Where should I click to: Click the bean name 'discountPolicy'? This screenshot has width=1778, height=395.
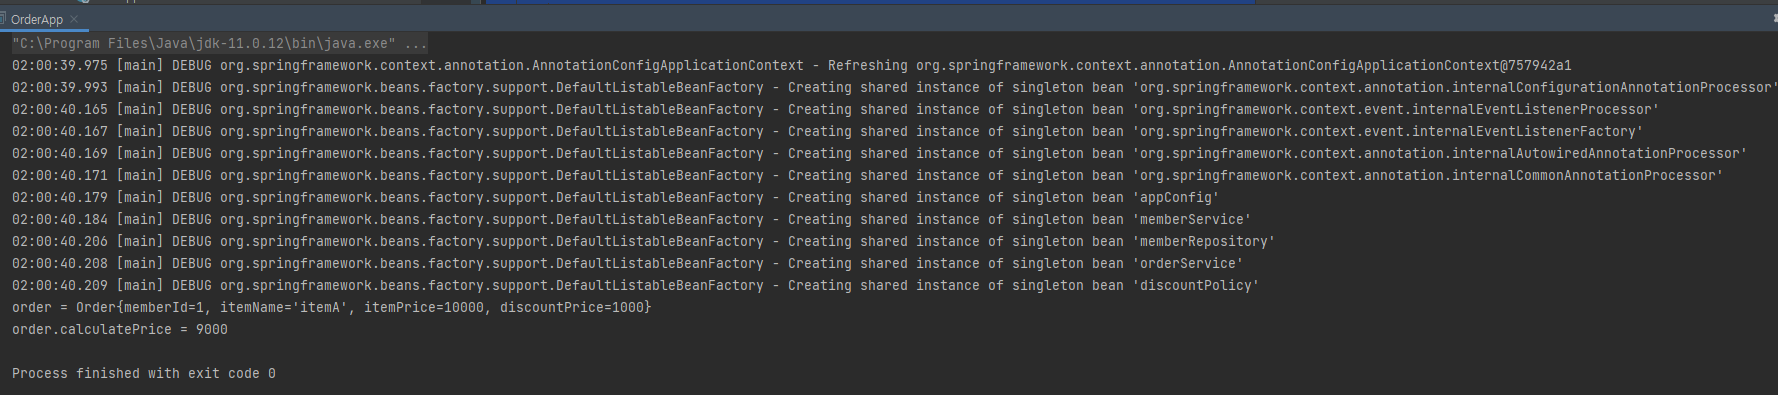point(1195,285)
